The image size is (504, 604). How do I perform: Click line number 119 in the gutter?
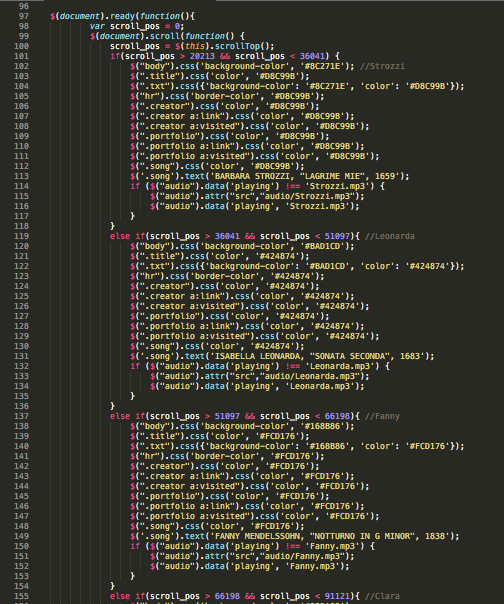(21, 236)
